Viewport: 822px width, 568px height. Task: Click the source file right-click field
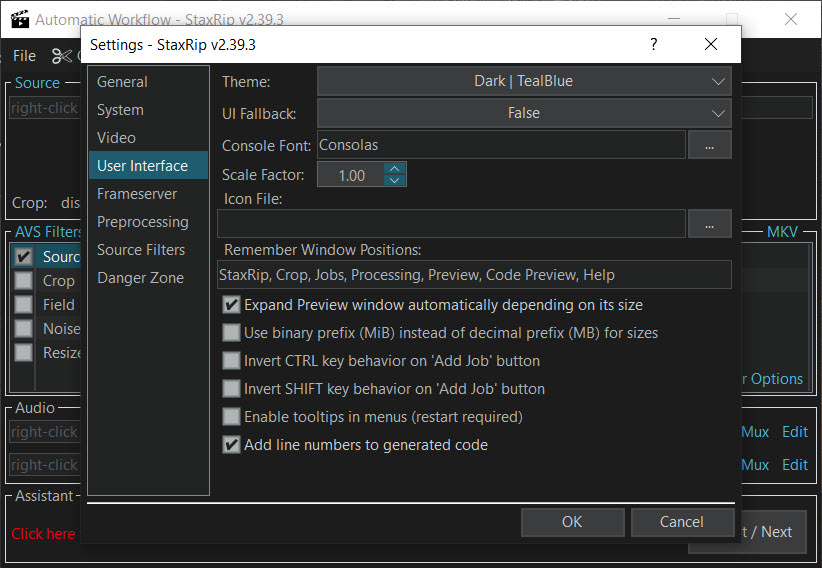45,108
